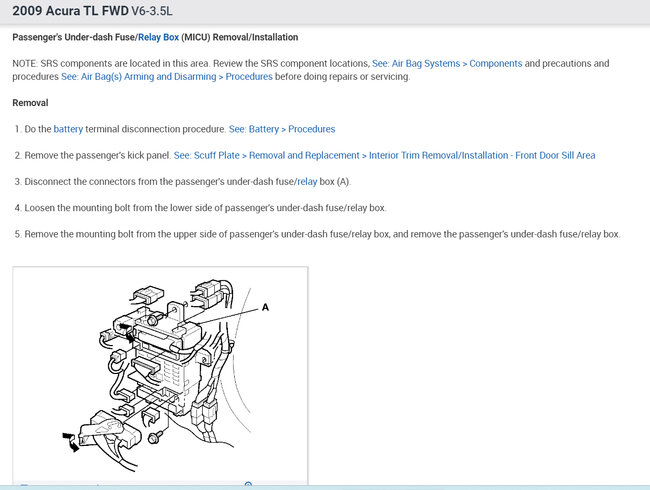The width and height of the screenshot is (650, 490).
Task: Click step 5 text about upper mounting bolt
Action: 322,234
